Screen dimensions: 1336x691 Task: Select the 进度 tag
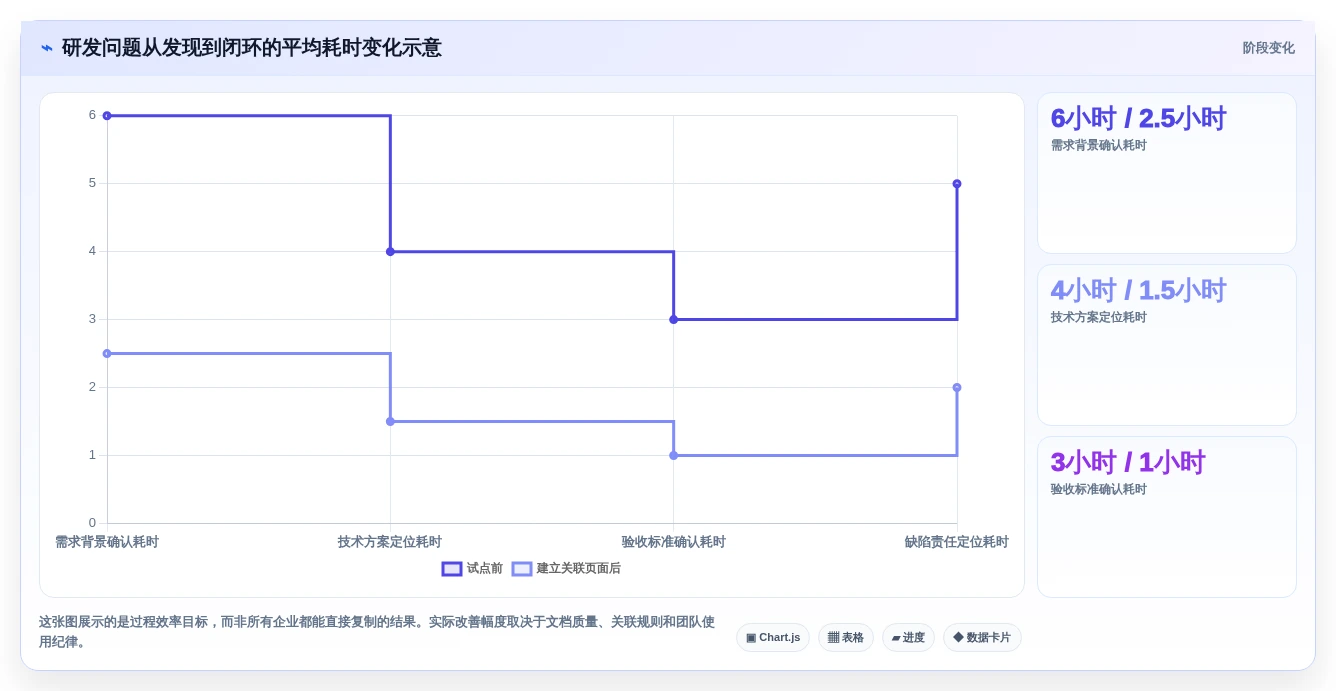click(908, 638)
